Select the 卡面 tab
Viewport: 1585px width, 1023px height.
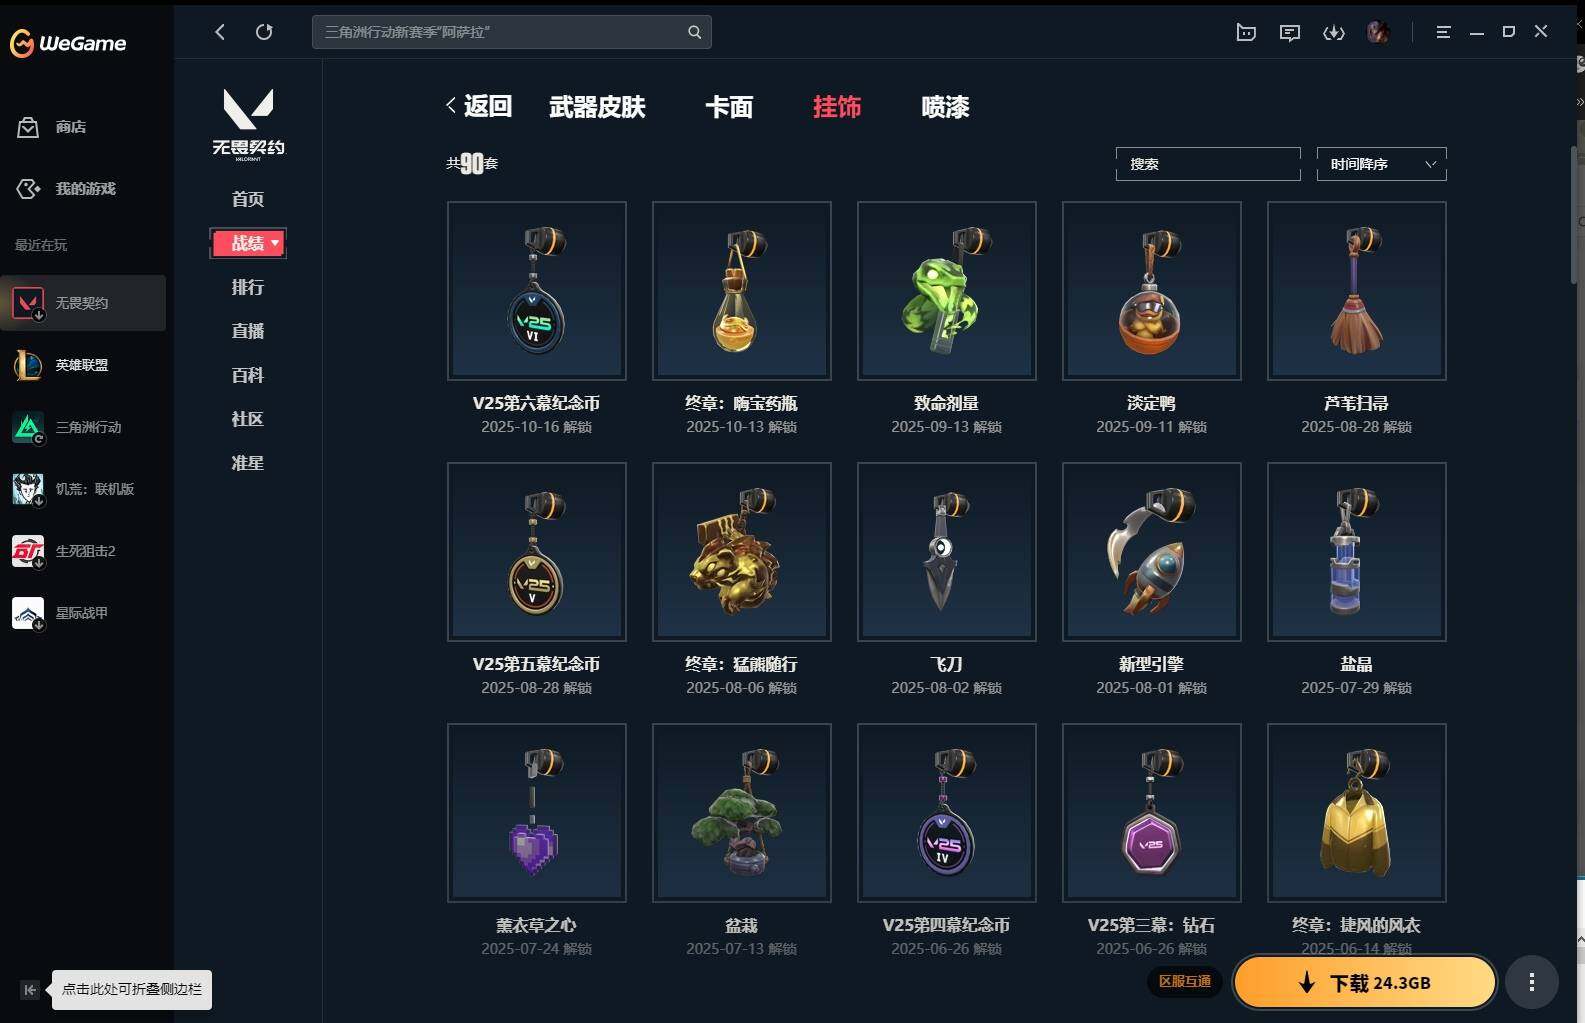coord(729,107)
